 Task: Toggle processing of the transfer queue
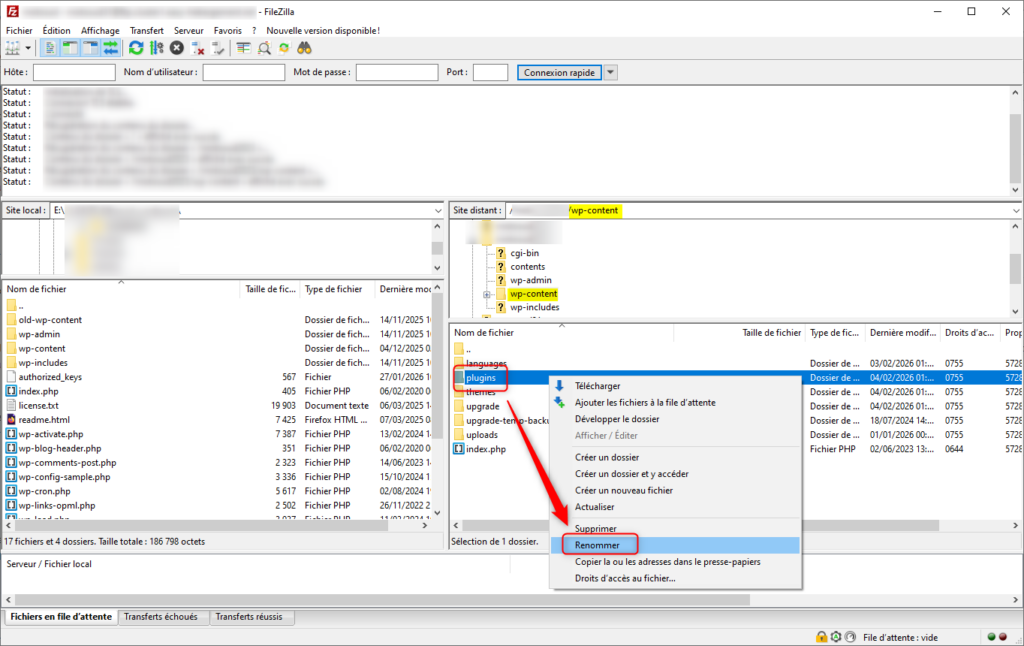click(156, 48)
